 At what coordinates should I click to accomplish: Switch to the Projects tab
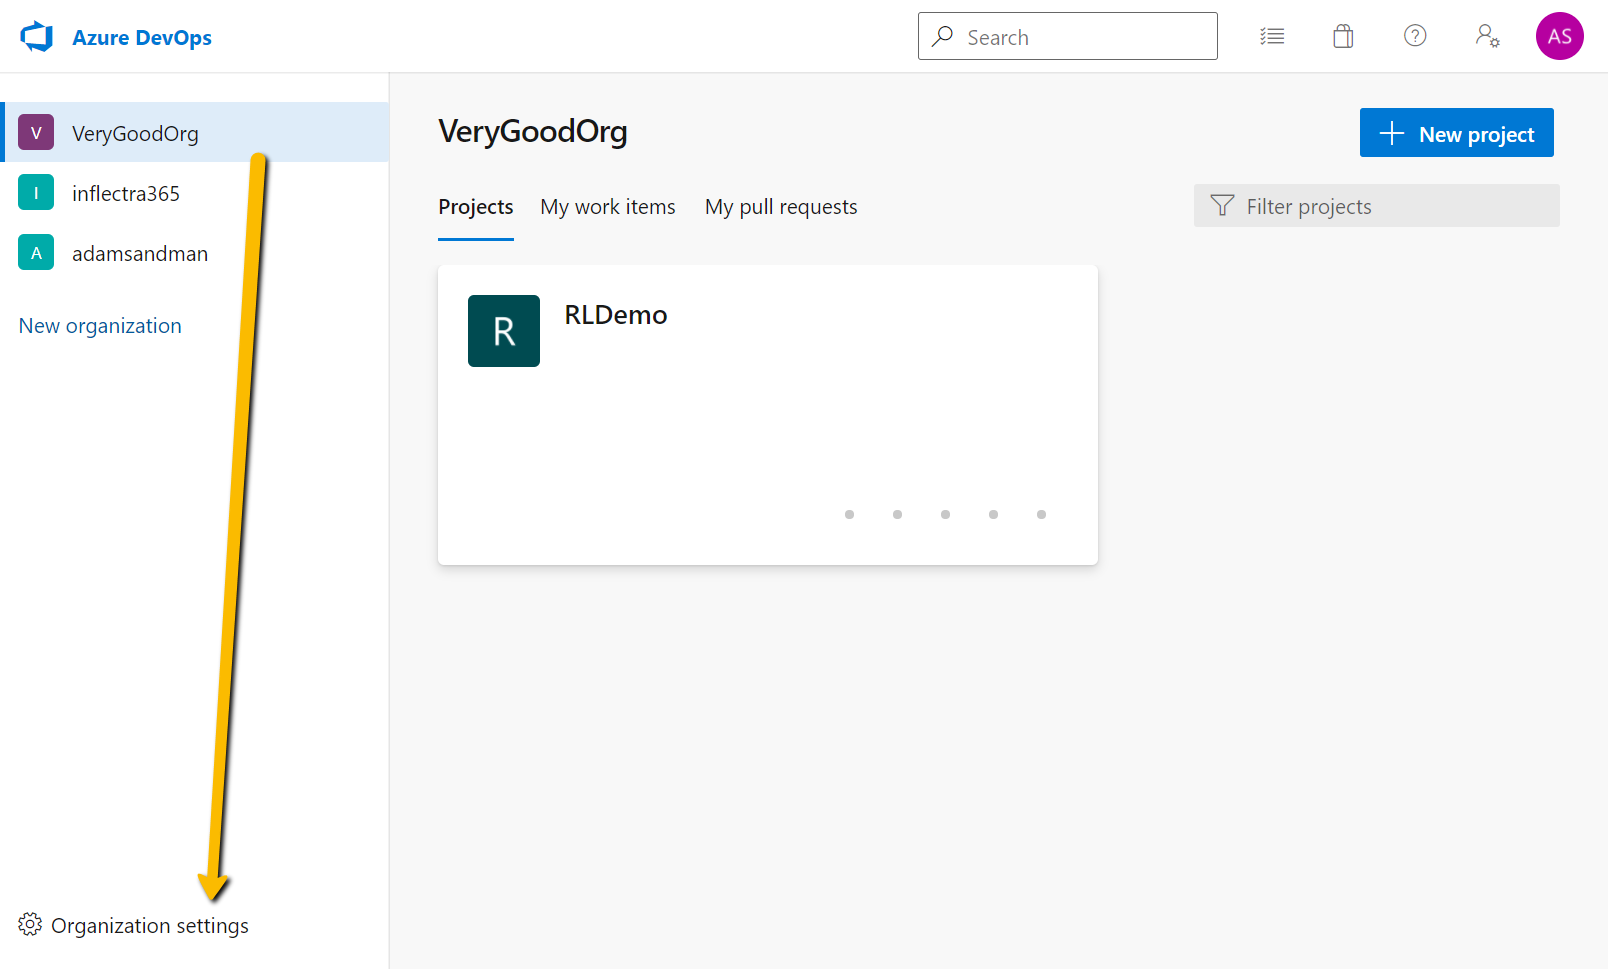[x=476, y=207]
